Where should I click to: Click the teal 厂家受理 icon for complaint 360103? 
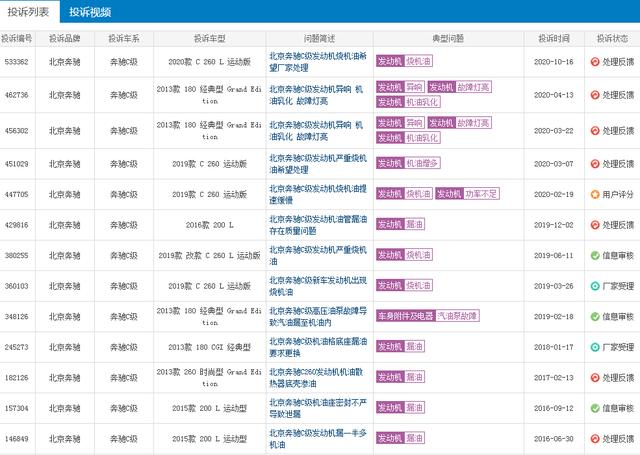595,286
